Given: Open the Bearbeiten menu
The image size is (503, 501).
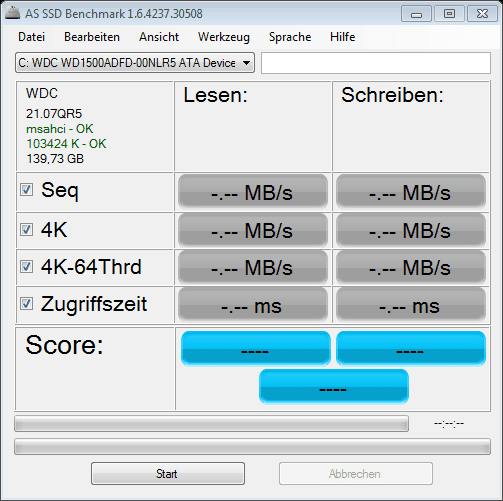Looking at the screenshot, I should (92, 37).
